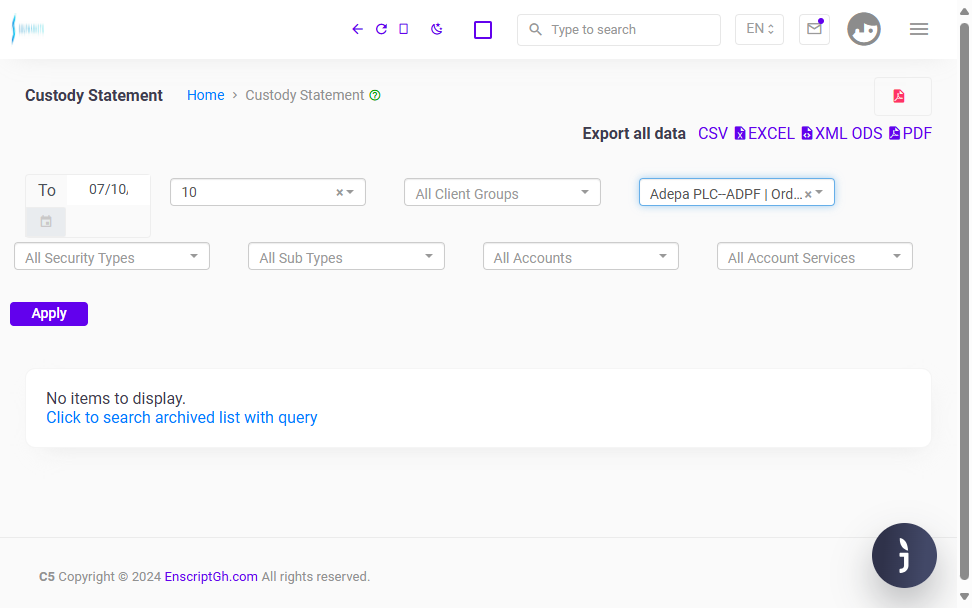
Task: Click the scrollbar down arrow
Action: point(964,596)
